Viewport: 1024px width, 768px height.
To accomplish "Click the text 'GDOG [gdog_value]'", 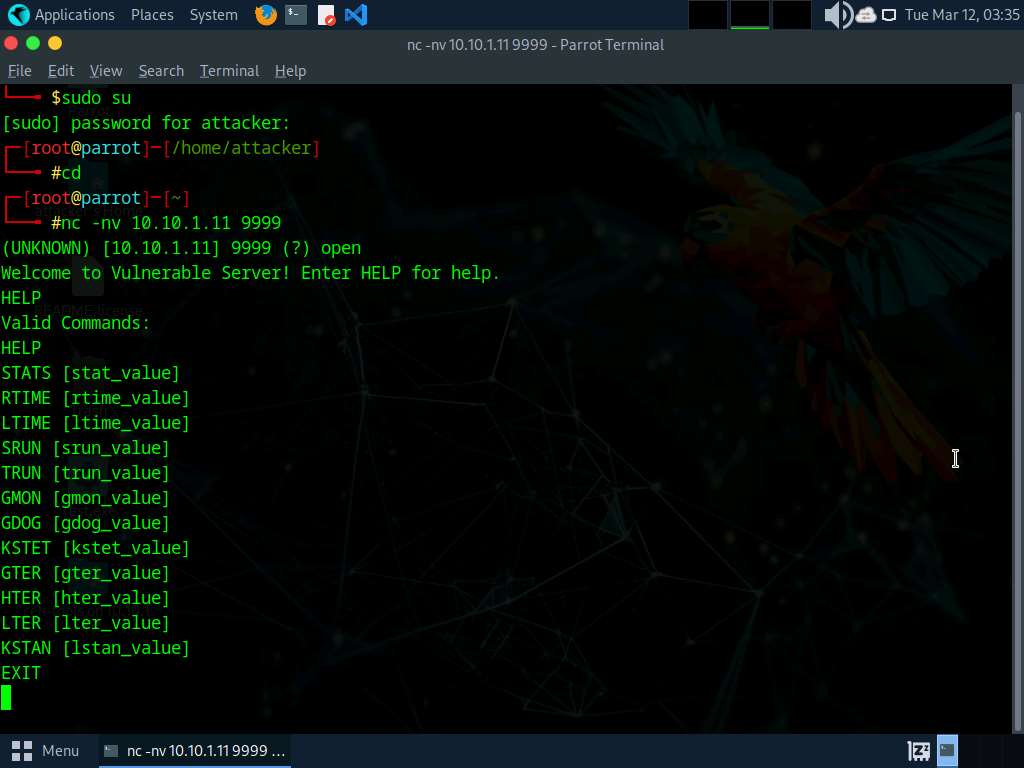I will (85, 523).
